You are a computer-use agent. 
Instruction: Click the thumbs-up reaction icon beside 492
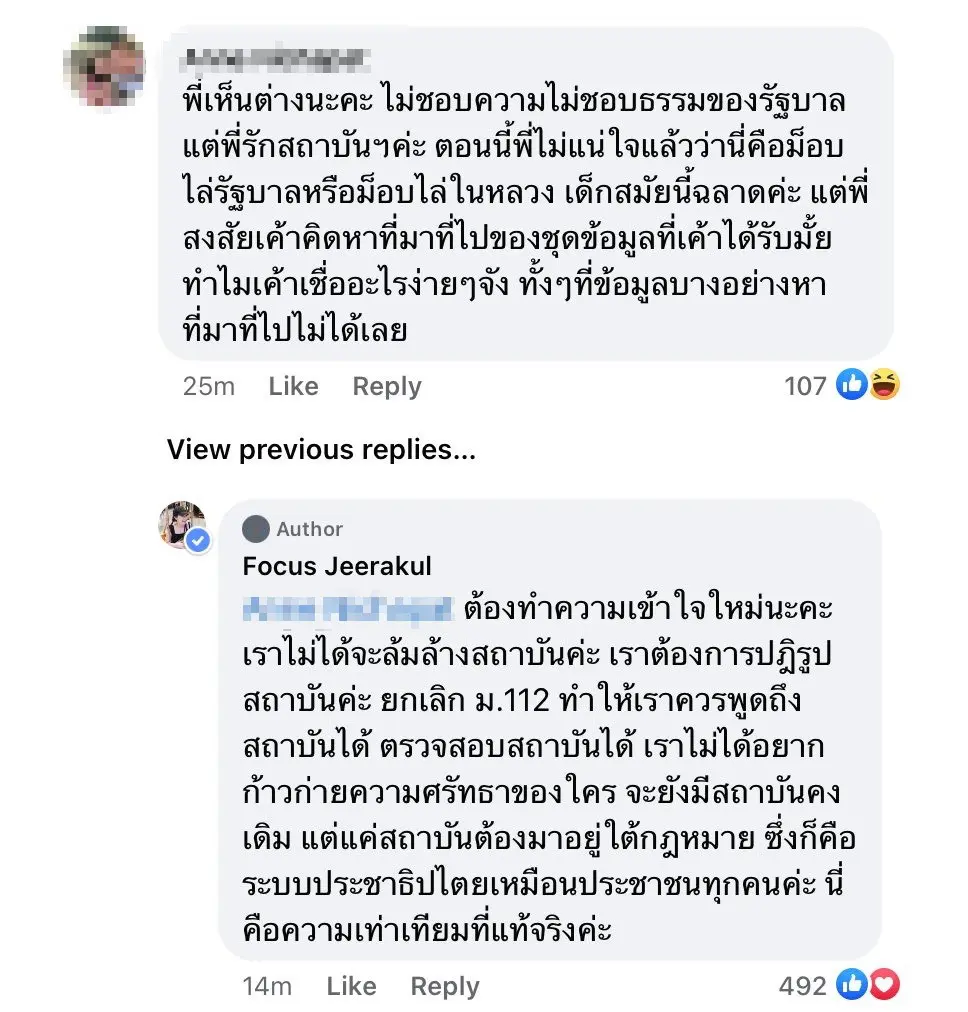[x=852, y=985]
